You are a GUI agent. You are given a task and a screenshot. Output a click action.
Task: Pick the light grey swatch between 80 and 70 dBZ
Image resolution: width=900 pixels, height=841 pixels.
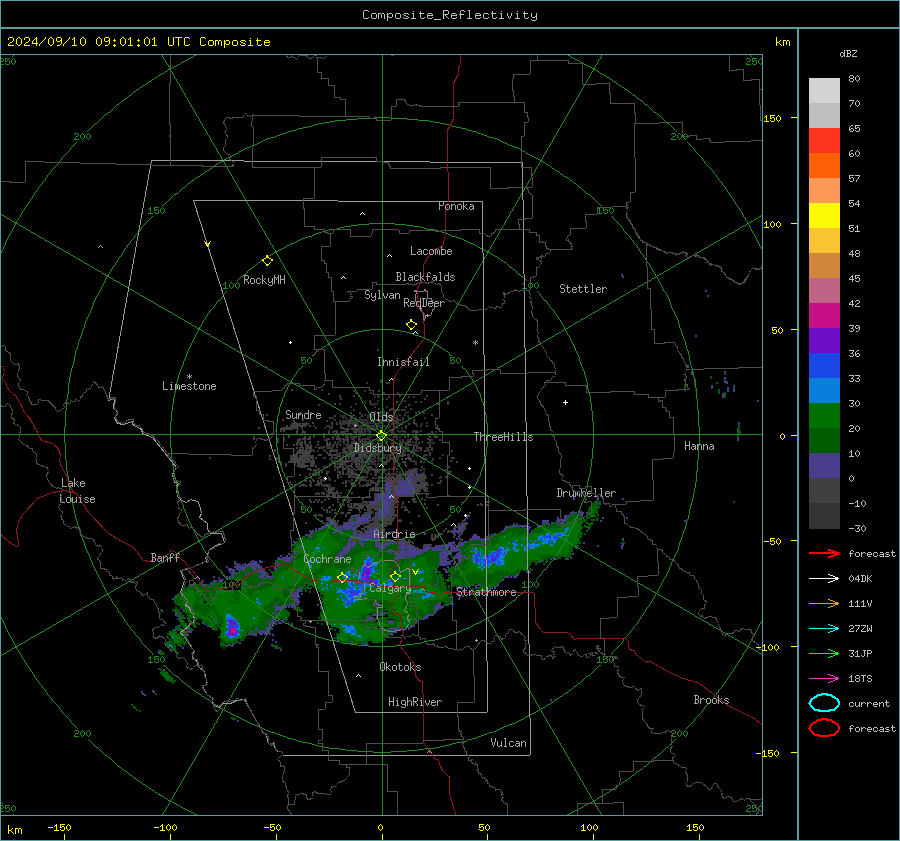coord(824,91)
